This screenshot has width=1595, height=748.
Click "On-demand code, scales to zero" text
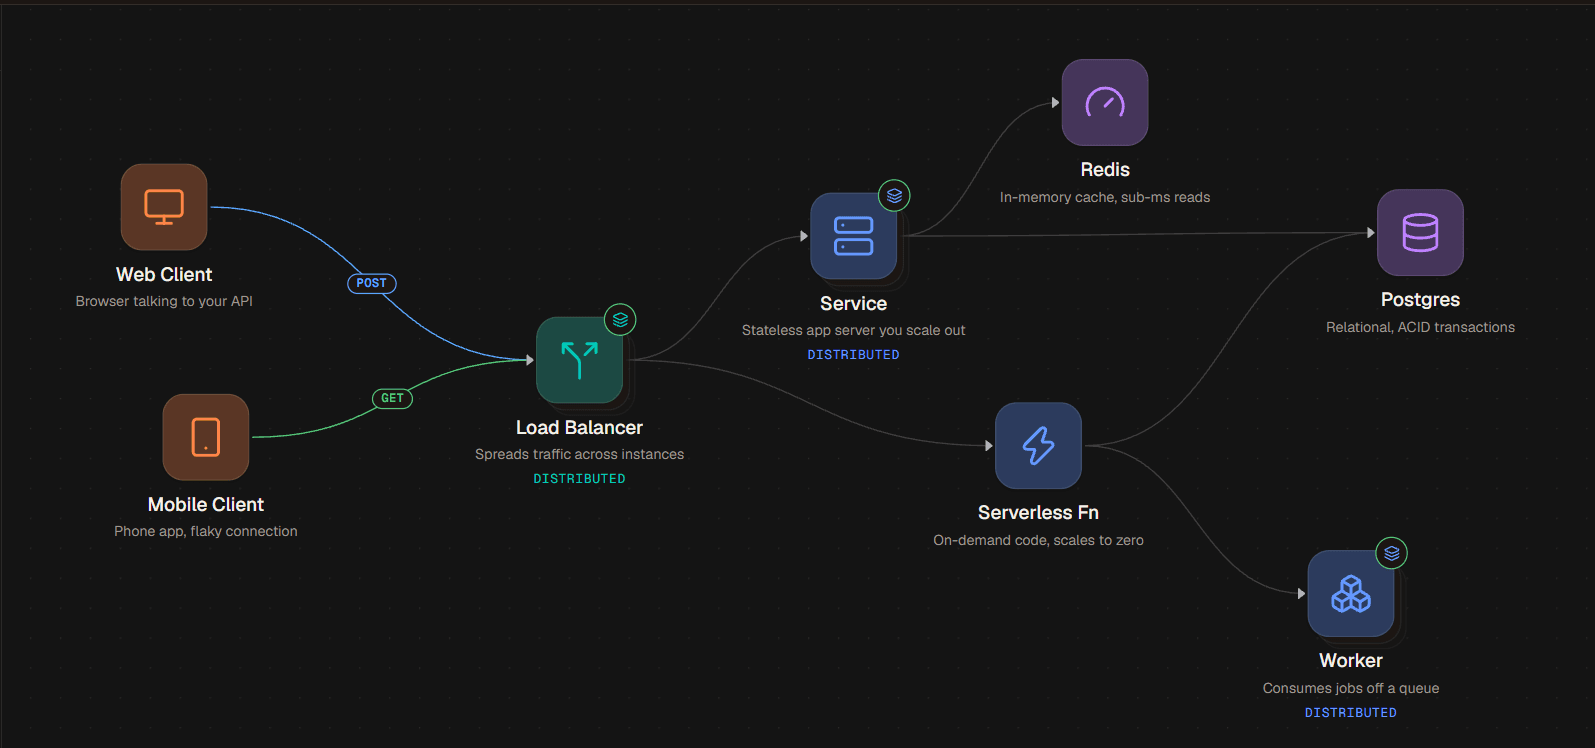pyautogui.click(x=1038, y=540)
